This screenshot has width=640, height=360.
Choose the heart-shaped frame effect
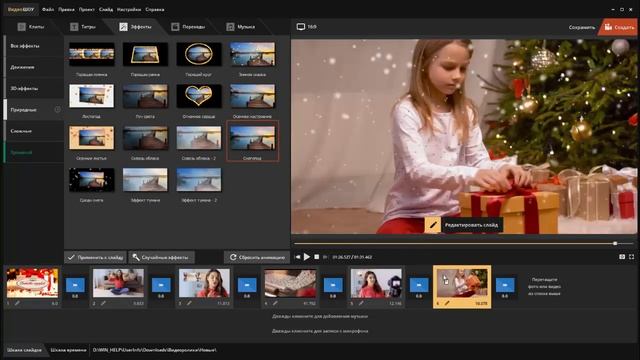click(199, 96)
